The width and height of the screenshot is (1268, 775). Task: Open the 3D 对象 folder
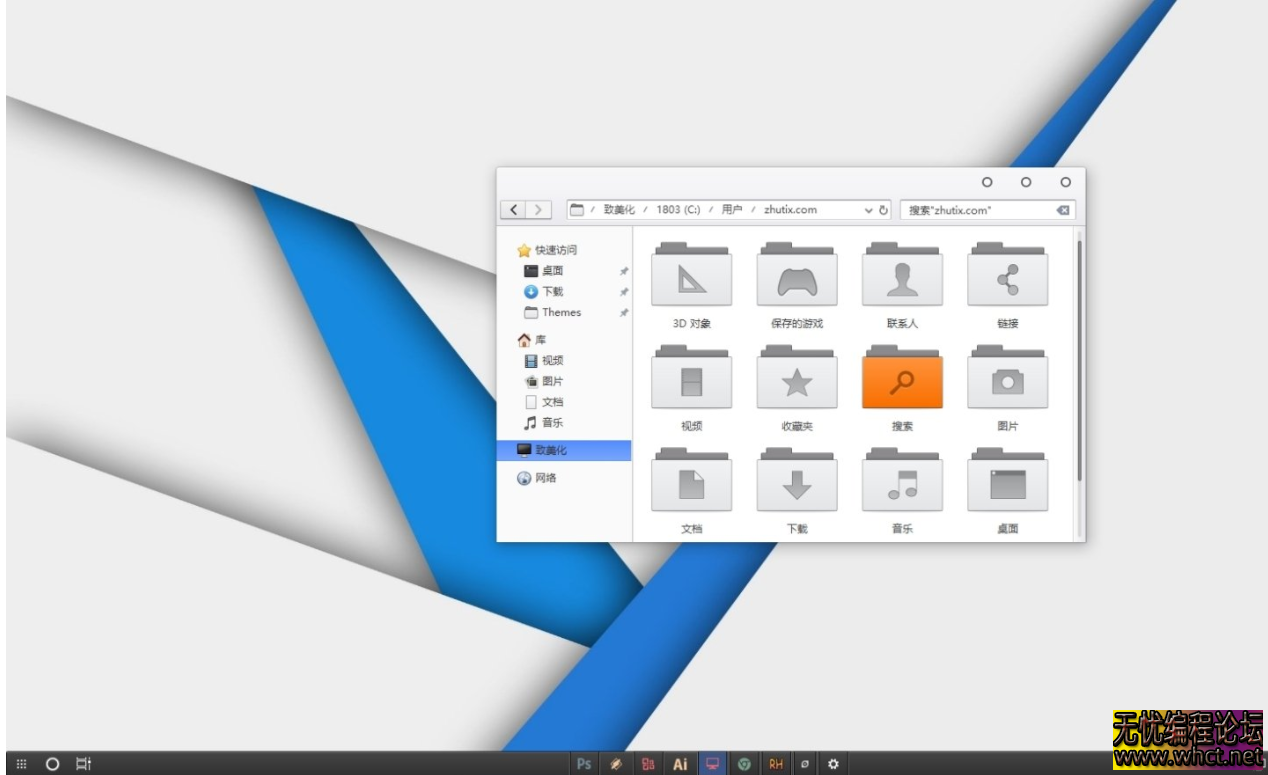pos(691,279)
